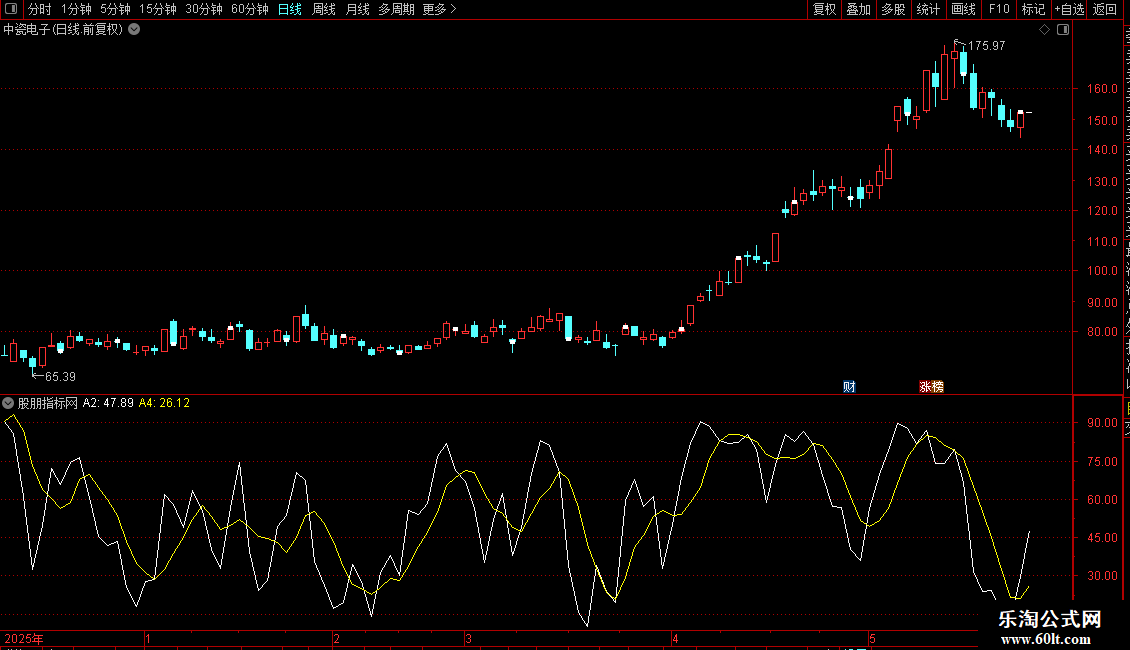Open the 复权 adjustment option

click(824, 9)
